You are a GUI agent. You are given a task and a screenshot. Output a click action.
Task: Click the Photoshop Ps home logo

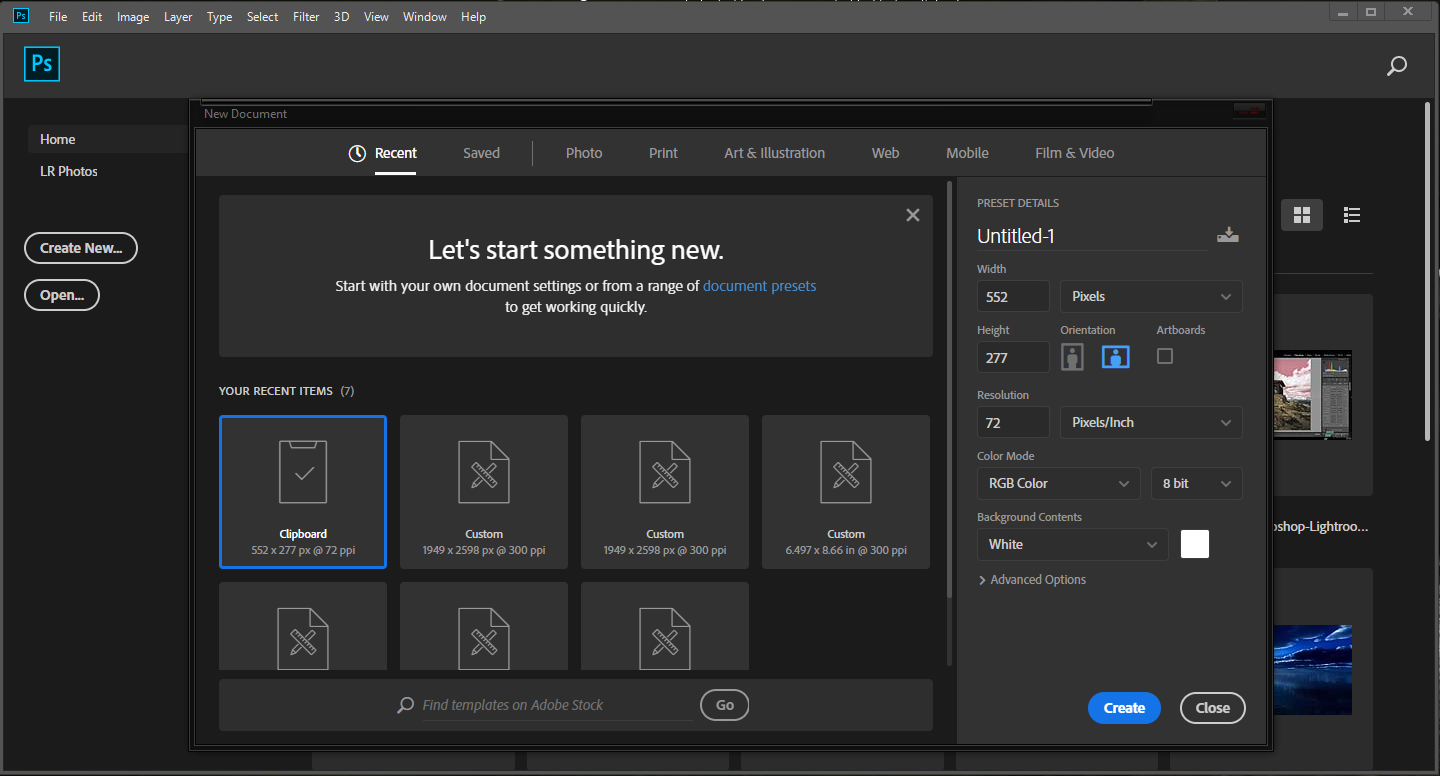42,64
